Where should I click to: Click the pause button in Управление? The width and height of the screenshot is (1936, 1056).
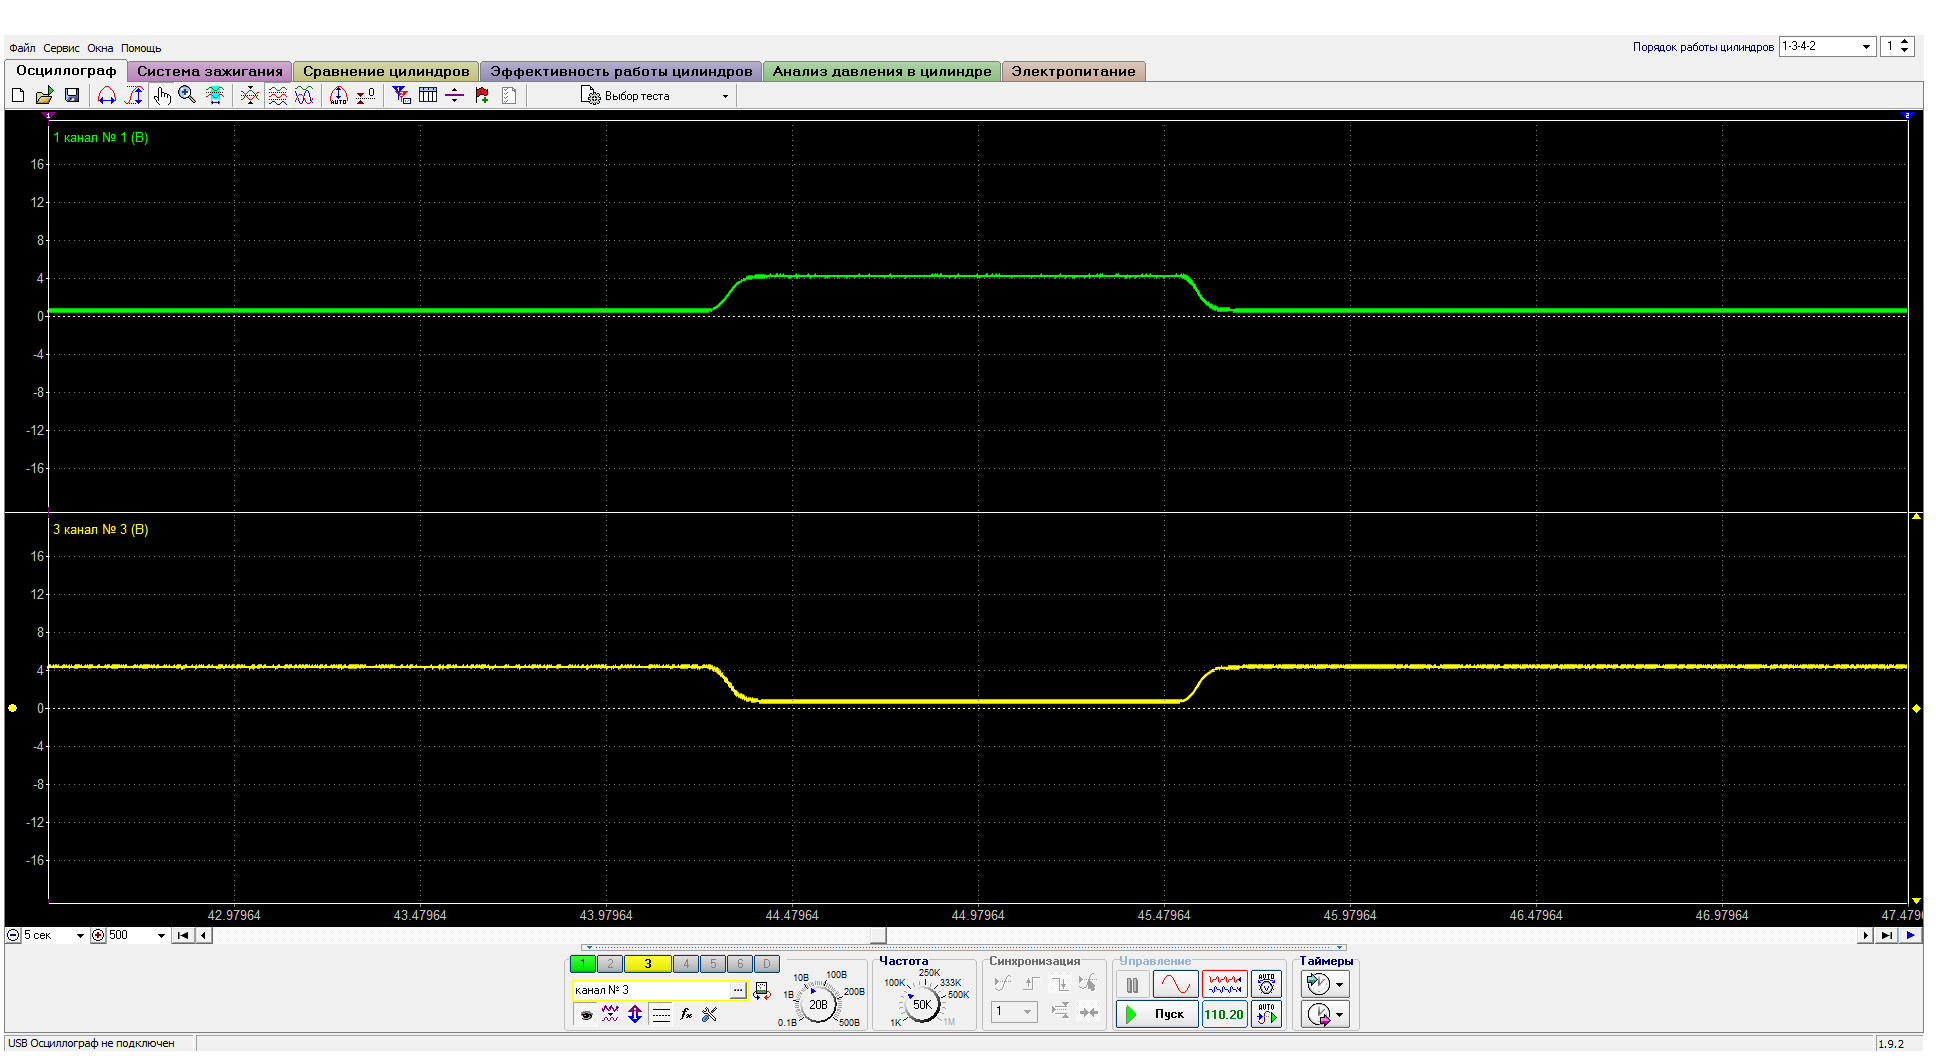[1132, 985]
